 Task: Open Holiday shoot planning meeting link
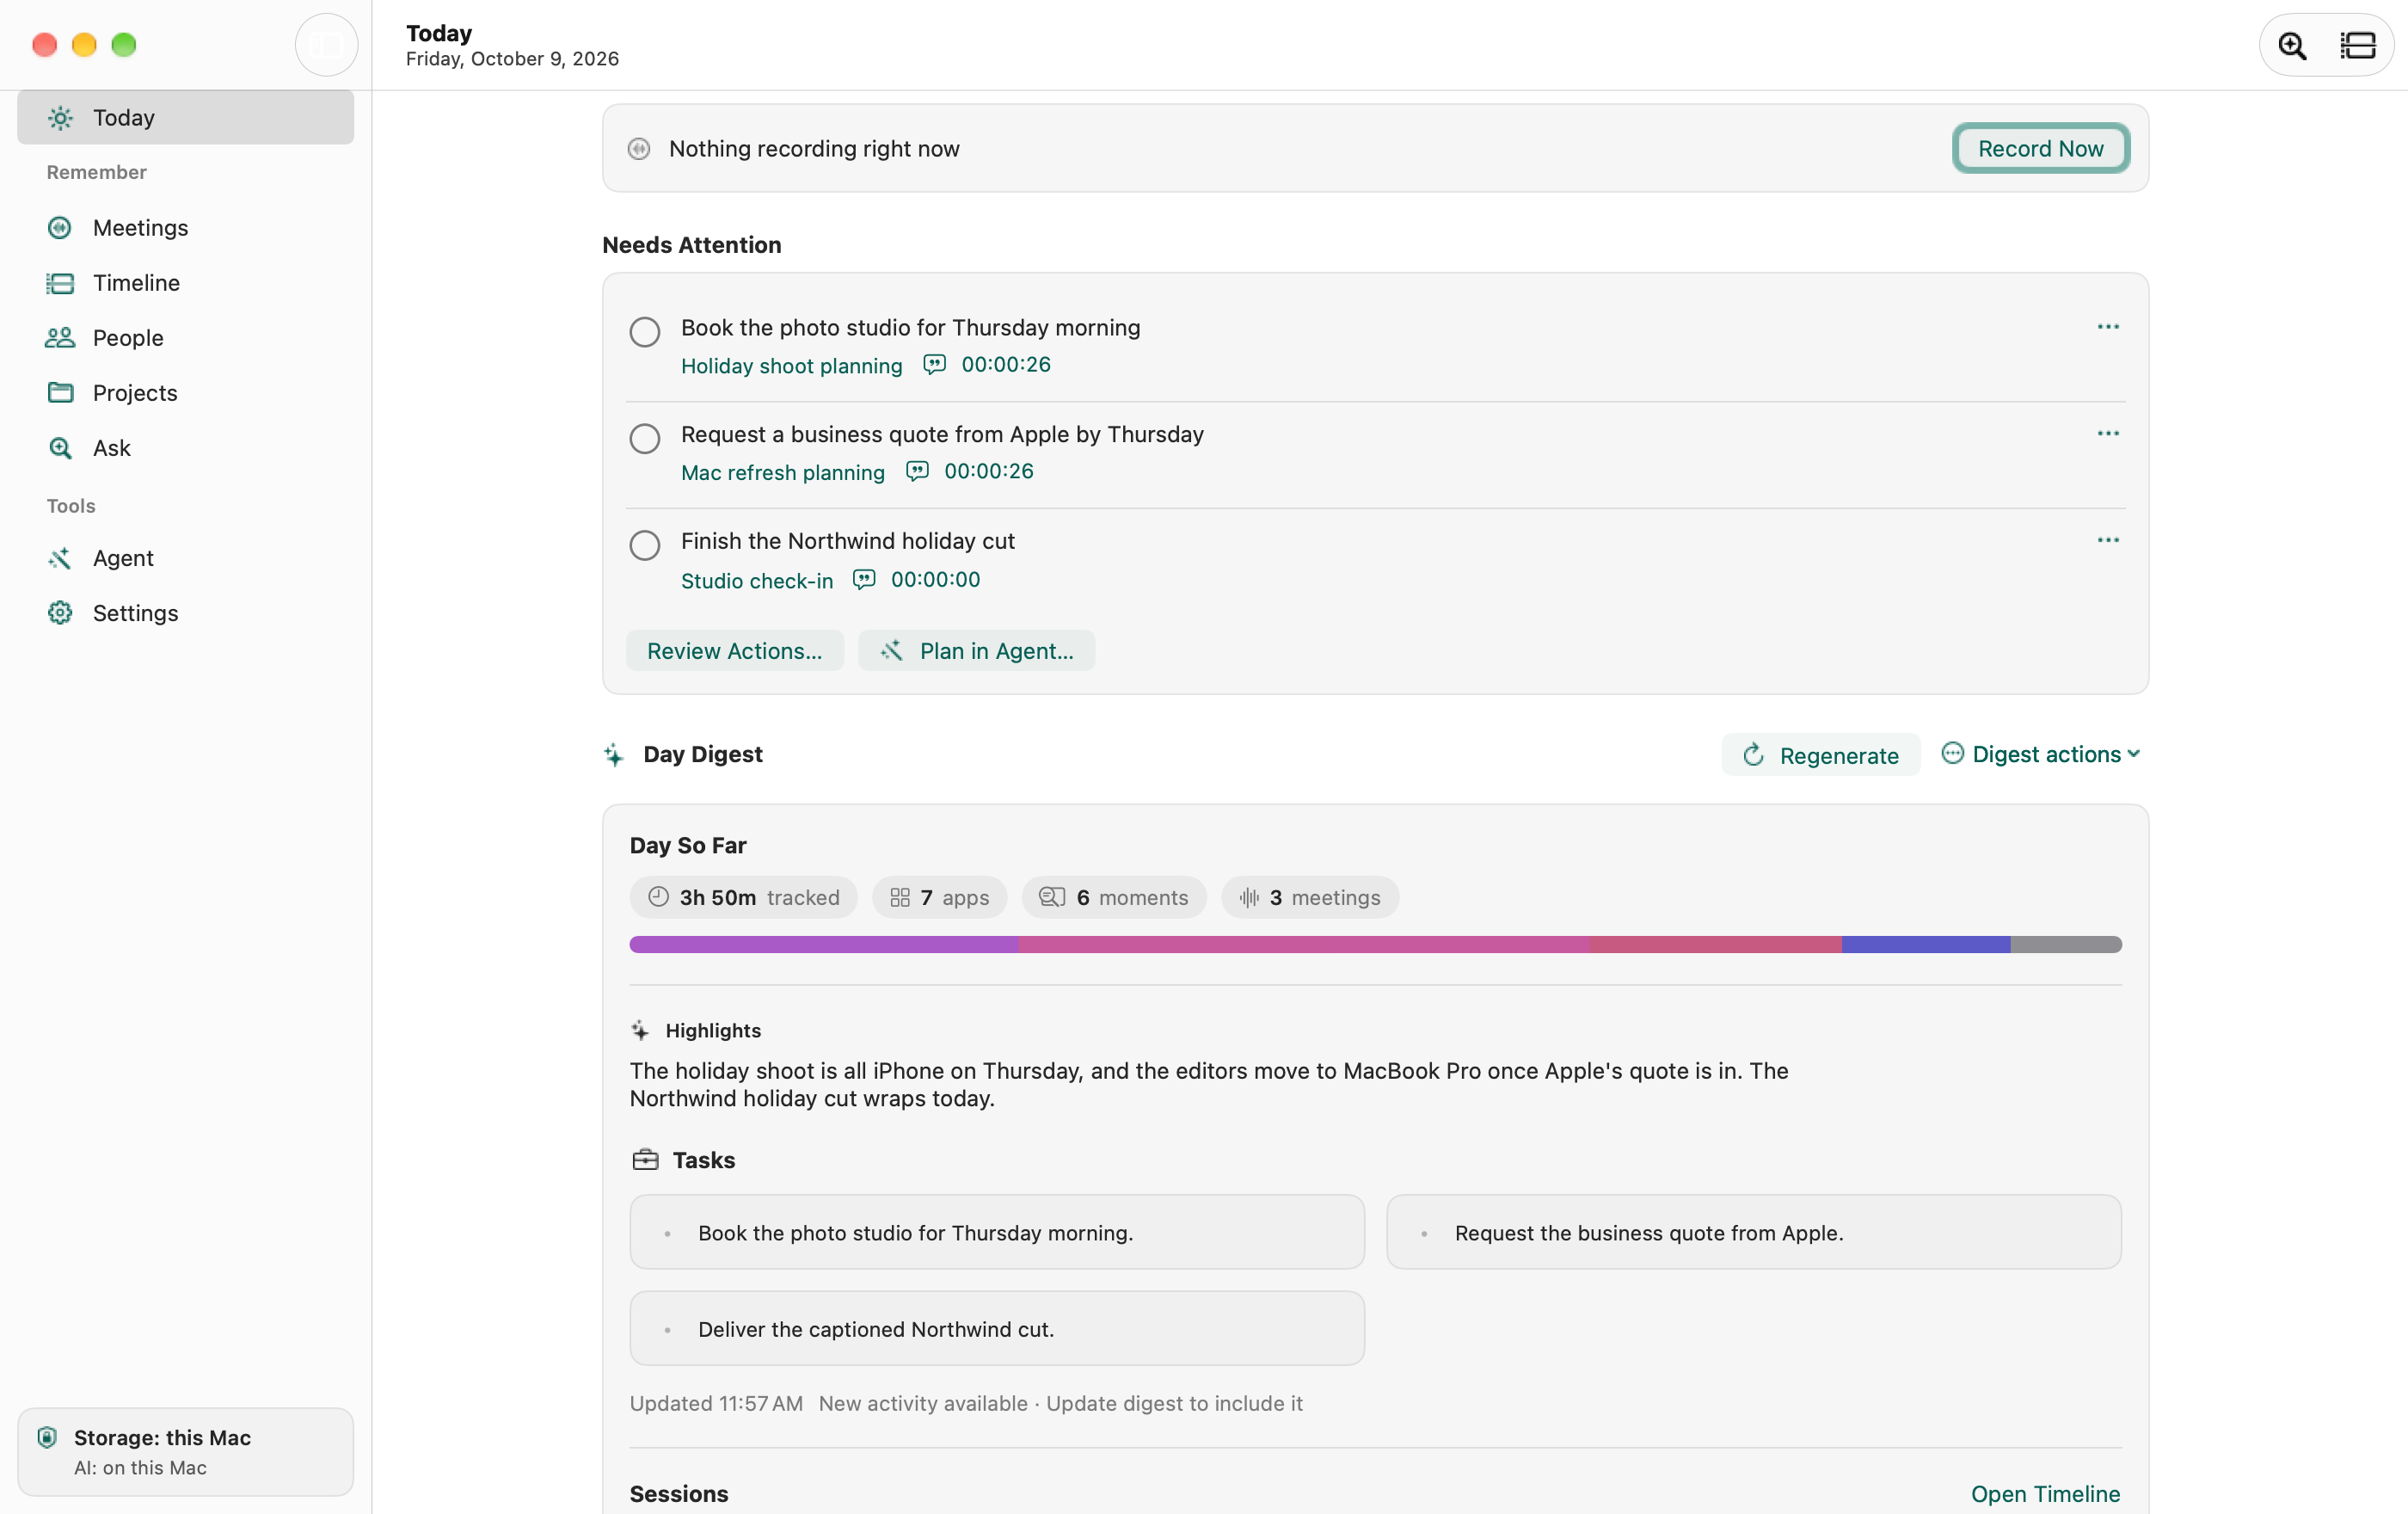pyautogui.click(x=791, y=366)
